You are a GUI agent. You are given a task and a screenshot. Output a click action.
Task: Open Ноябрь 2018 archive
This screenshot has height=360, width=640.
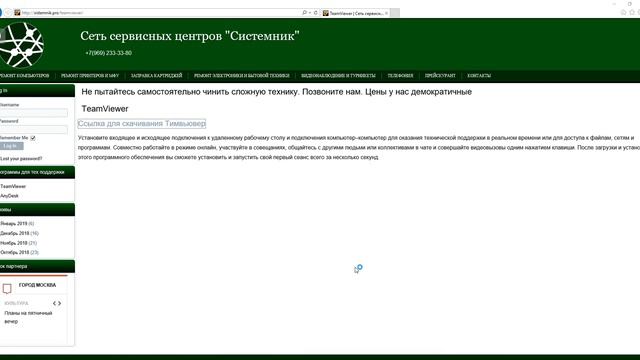pyautogui.click(x=13, y=243)
